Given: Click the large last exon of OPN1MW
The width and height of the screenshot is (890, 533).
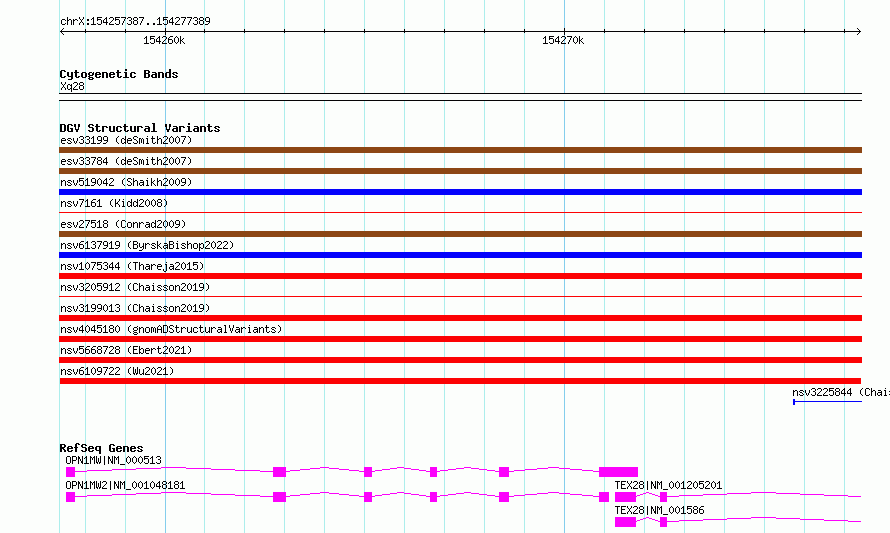Looking at the screenshot, I should [x=619, y=472].
